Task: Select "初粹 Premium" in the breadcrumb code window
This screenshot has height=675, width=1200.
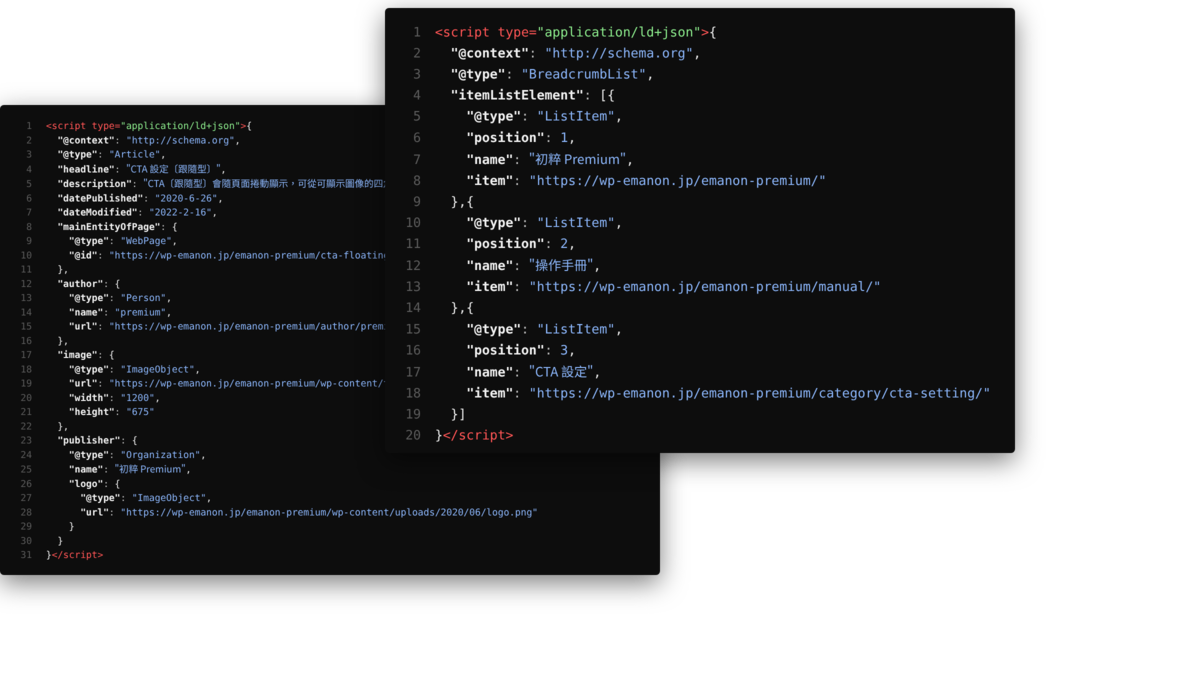Action: coord(578,159)
